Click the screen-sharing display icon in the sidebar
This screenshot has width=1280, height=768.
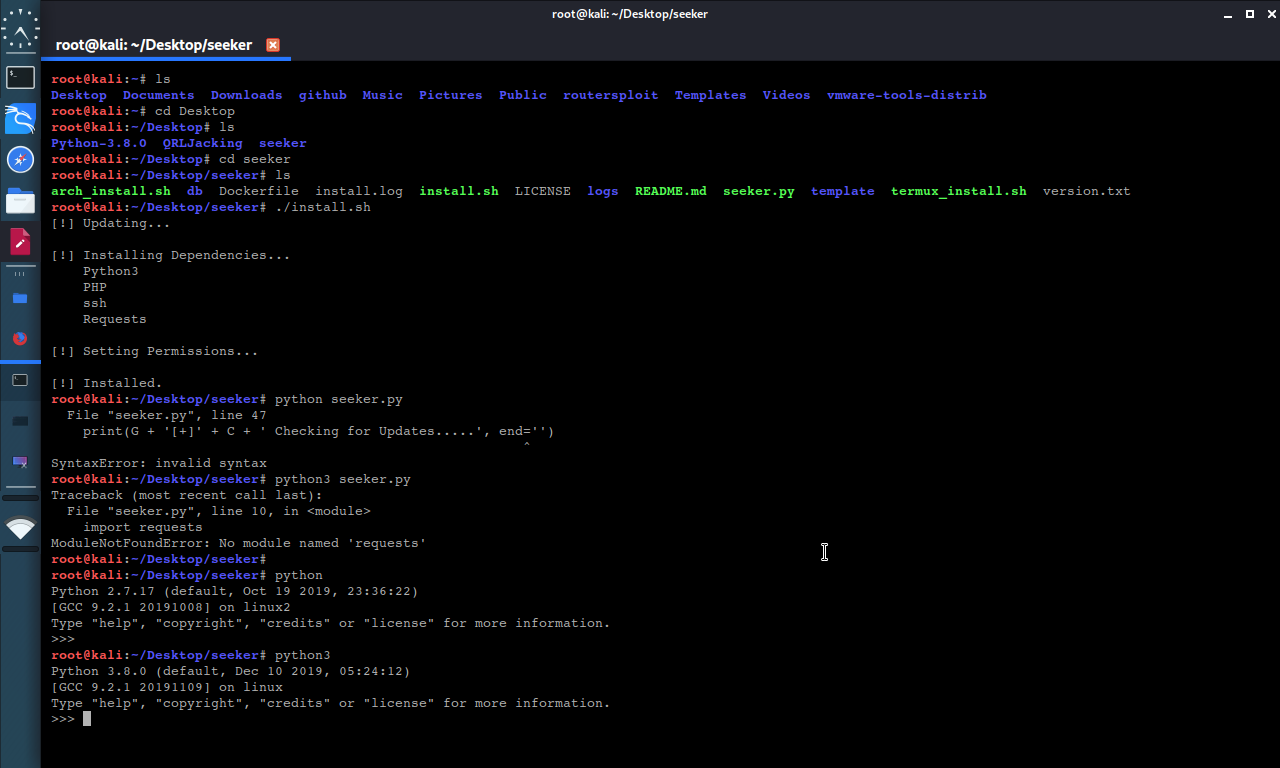20,462
